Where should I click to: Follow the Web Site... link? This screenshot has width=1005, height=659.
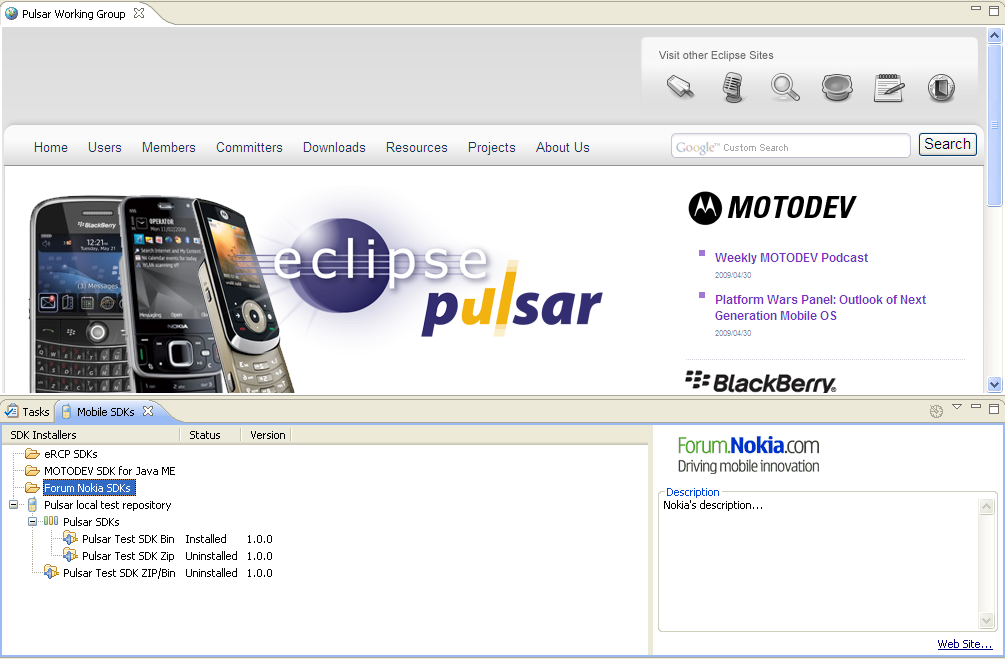tap(965, 644)
